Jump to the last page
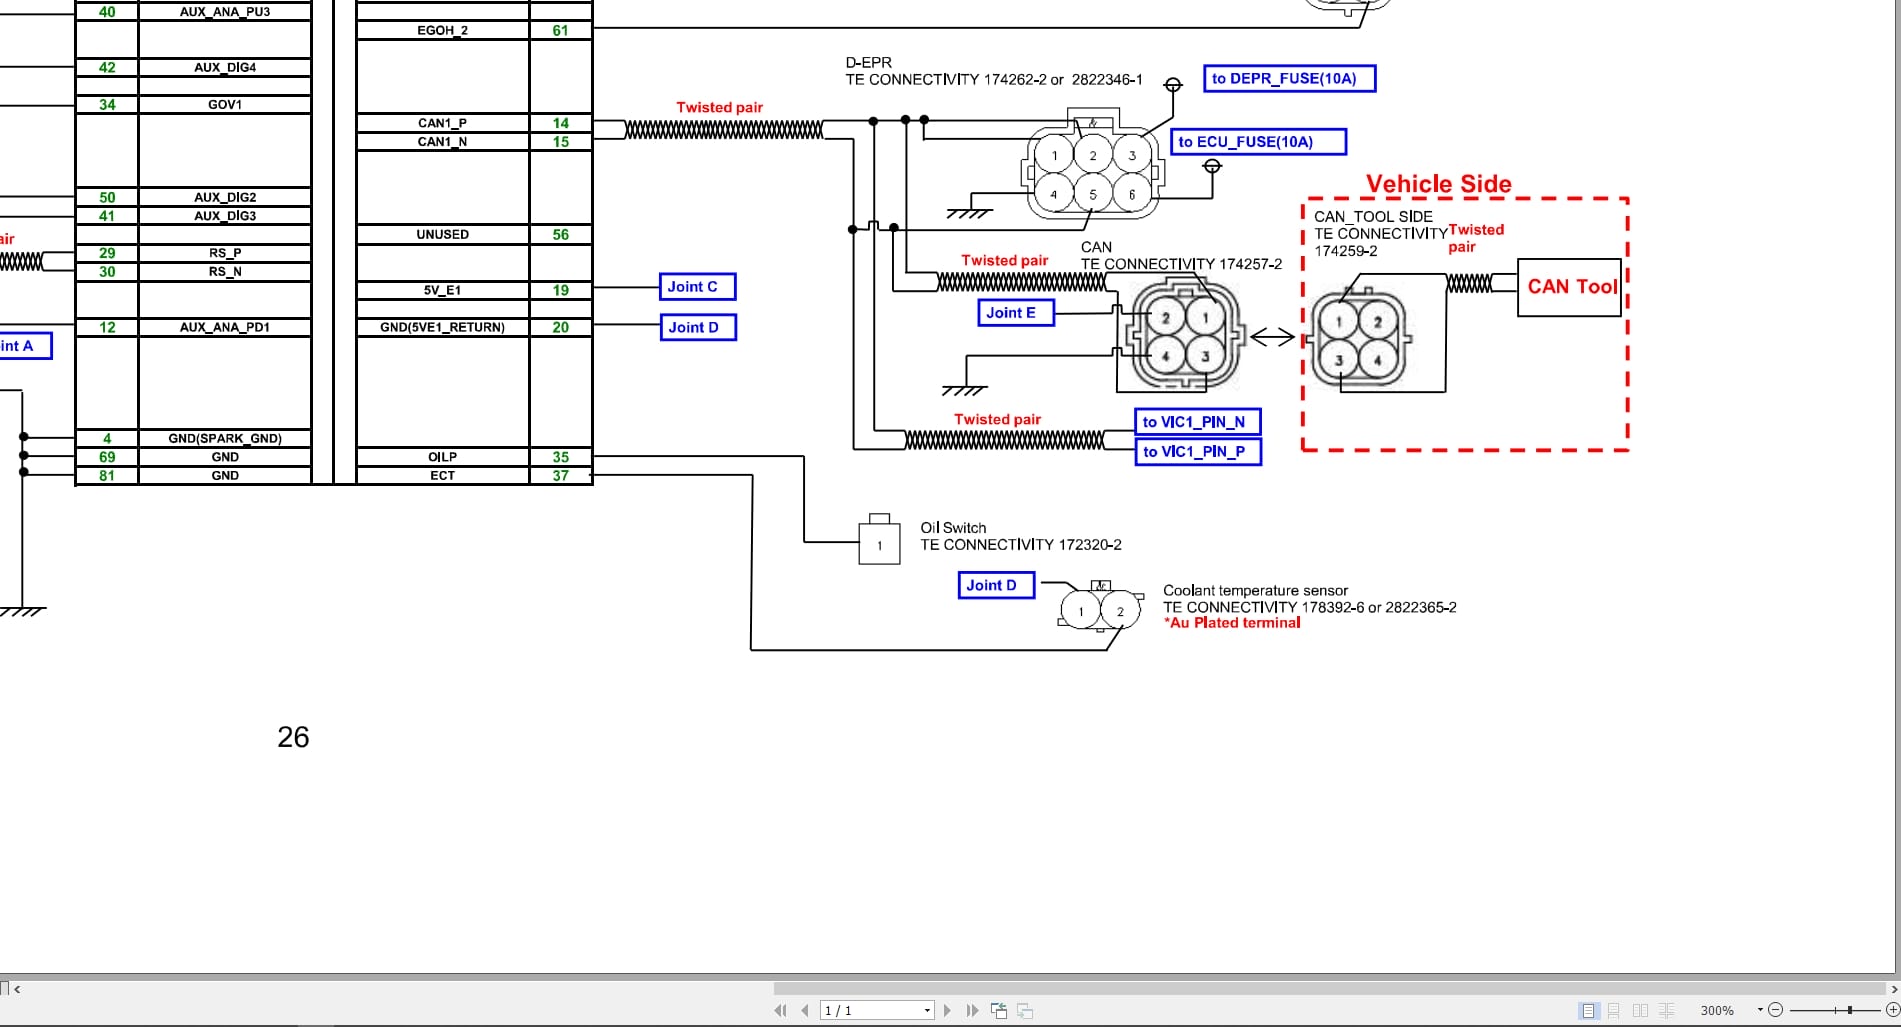The image size is (1901, 1027). click(972, 1011)
